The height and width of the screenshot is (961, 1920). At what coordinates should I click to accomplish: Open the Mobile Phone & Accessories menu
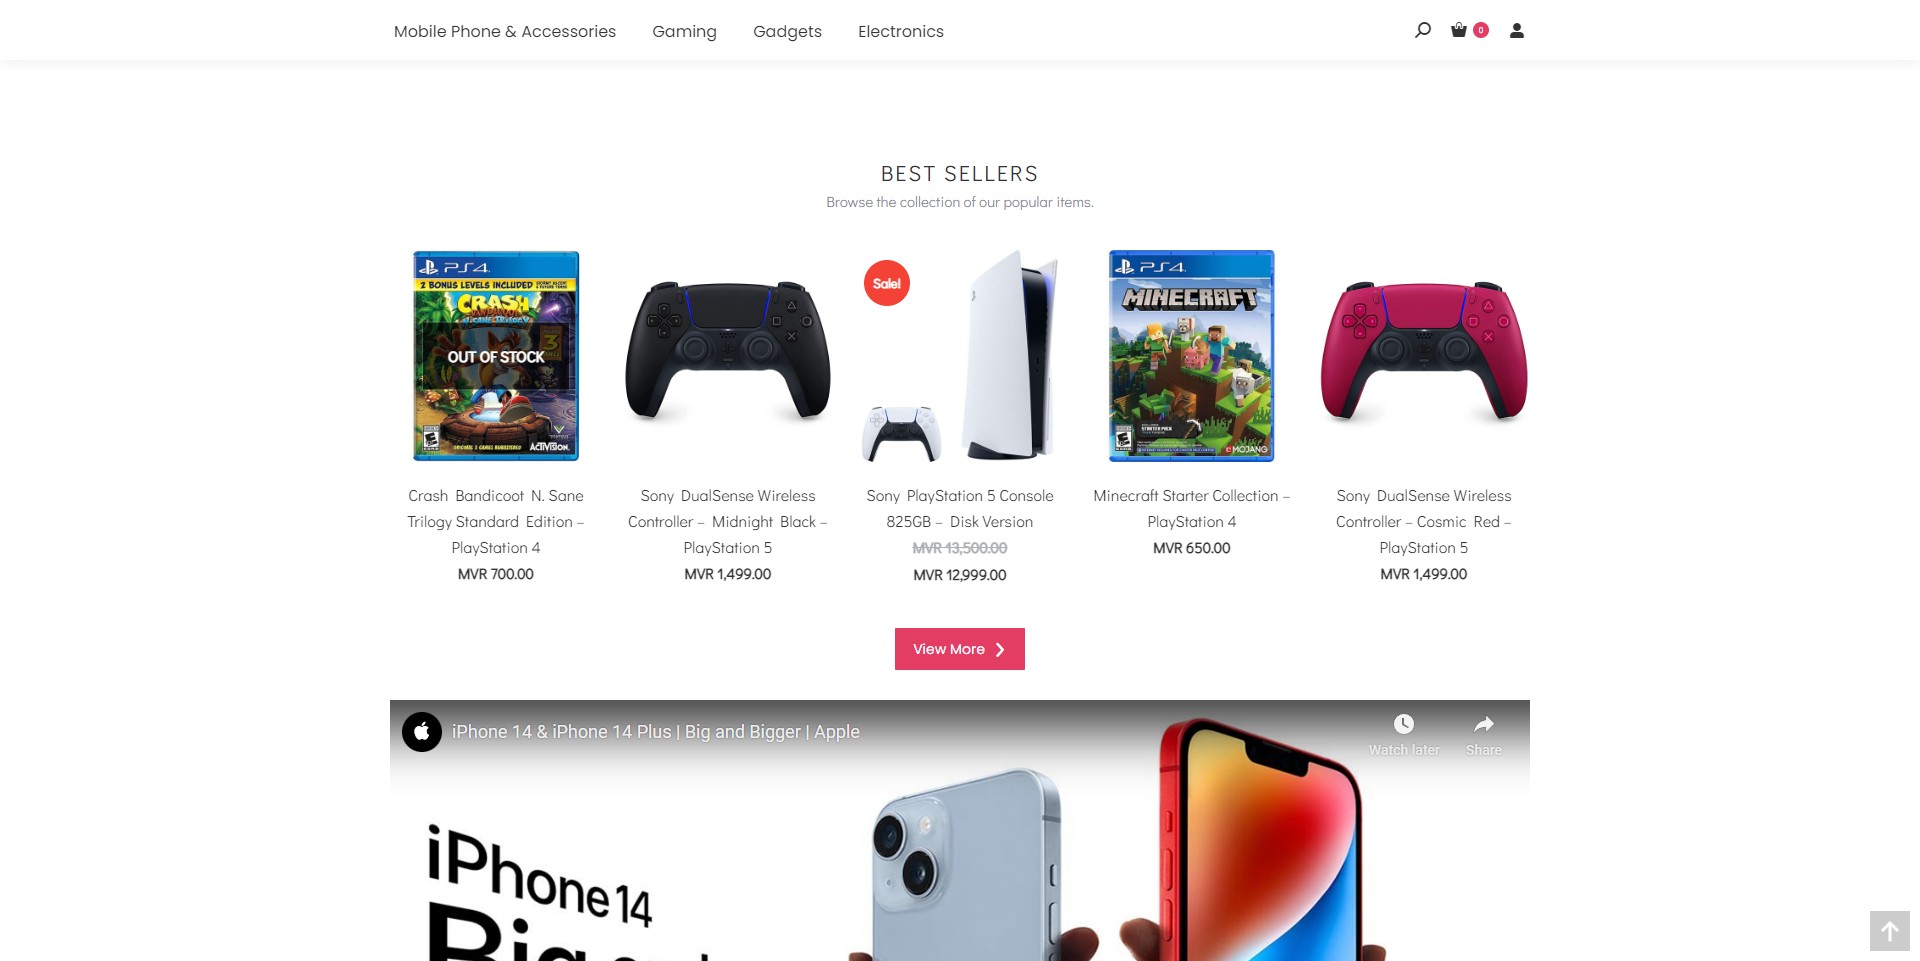(x=505, y=31)
